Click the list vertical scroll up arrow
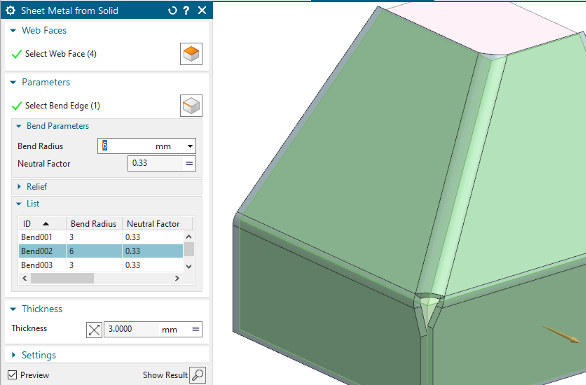Image resolution: width=586 pixels, height=385 pixels. tap(189, 237)
